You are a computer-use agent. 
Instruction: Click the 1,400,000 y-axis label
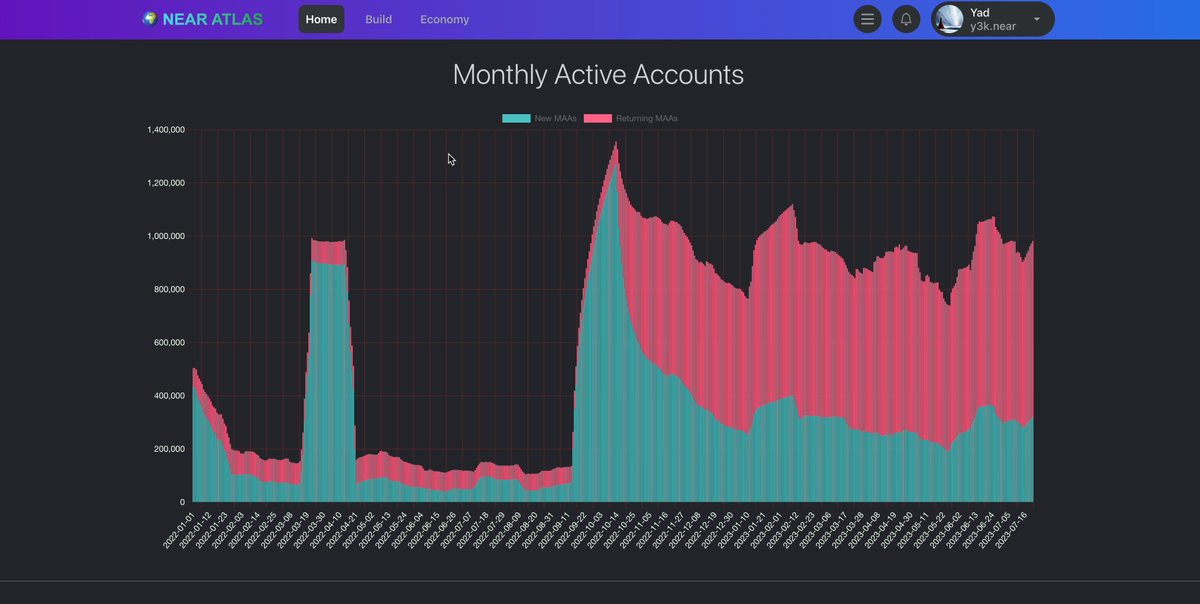pos(166,130)
